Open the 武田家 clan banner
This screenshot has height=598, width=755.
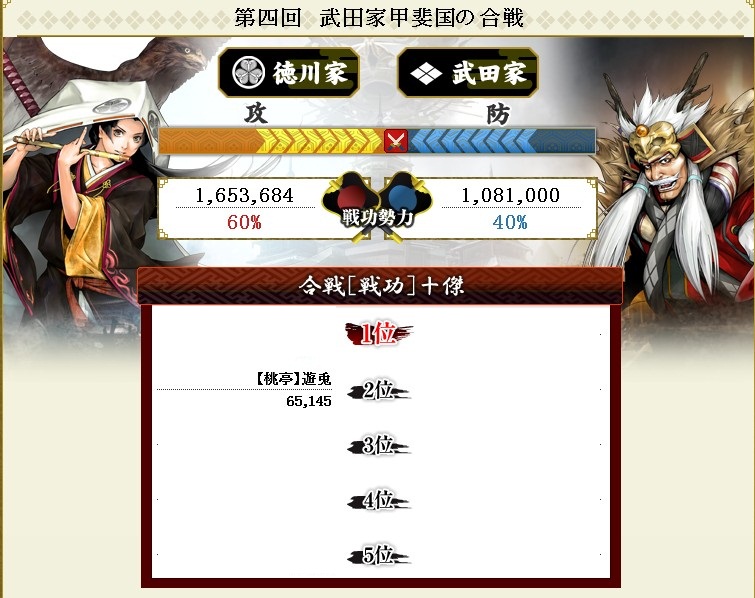(x=468, y=73)
